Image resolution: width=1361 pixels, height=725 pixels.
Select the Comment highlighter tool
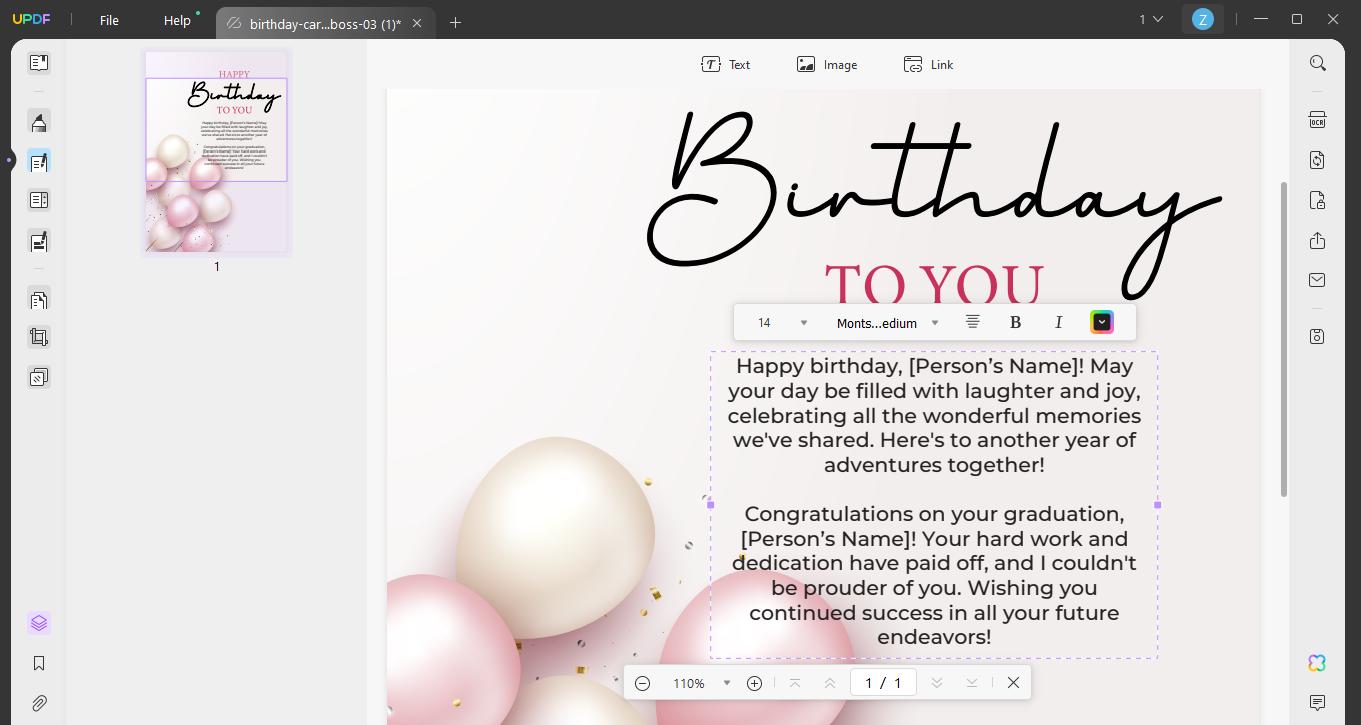[x=39, y=122]
